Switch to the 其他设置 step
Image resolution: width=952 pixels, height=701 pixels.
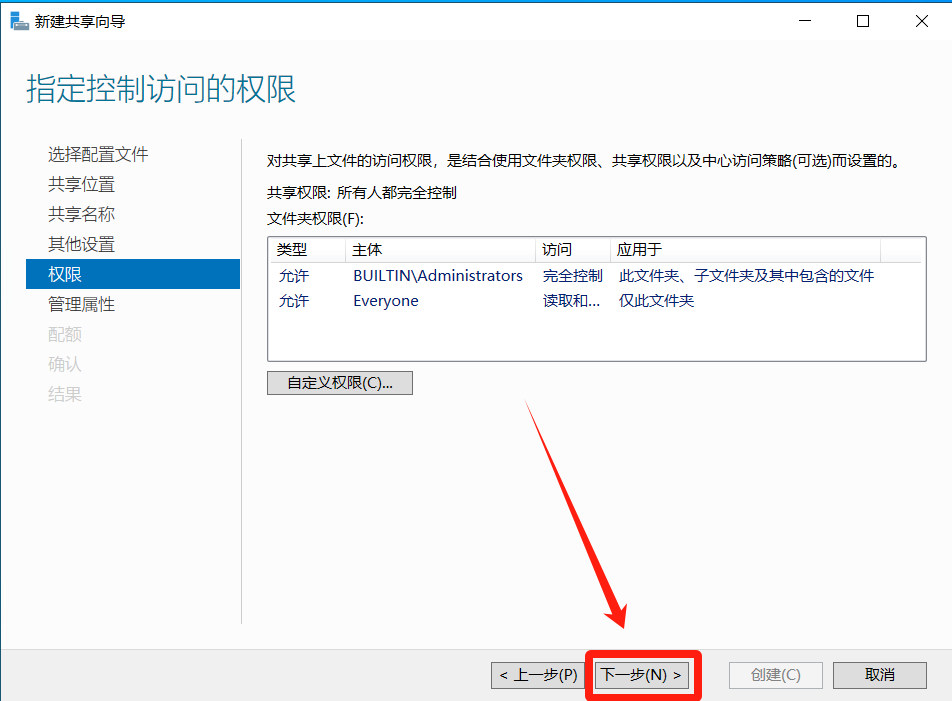[x=81, y=244]
